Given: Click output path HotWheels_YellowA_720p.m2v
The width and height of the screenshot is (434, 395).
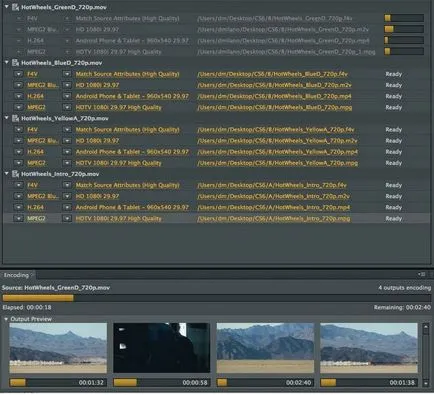Looking at the screenshot, I should coord(277,141).
